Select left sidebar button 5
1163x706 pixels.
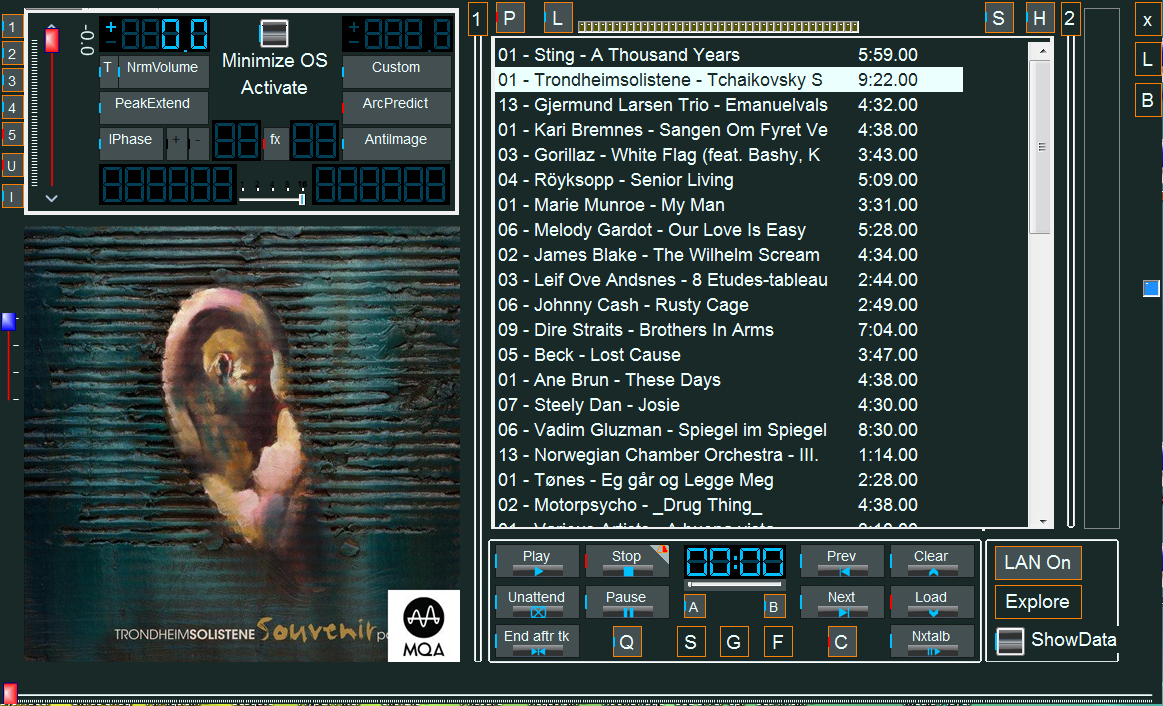pos(13,135)
